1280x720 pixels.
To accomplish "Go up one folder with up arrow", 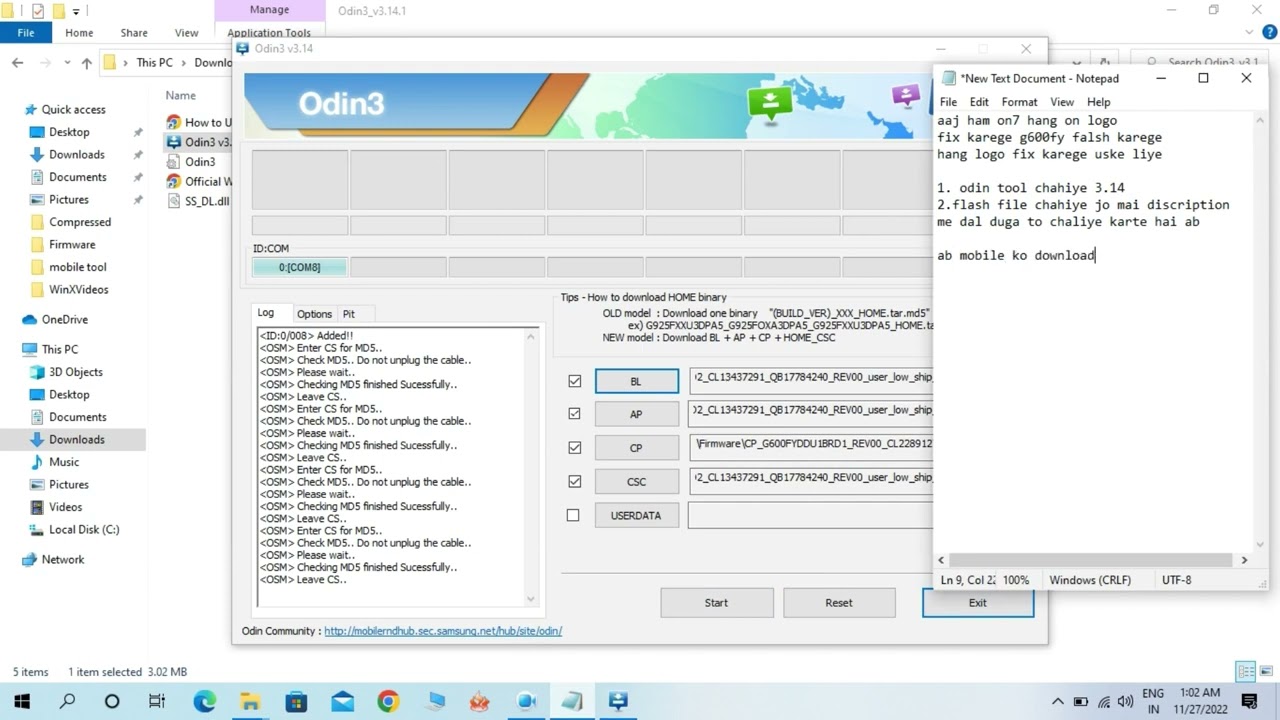I will (86, 62).
